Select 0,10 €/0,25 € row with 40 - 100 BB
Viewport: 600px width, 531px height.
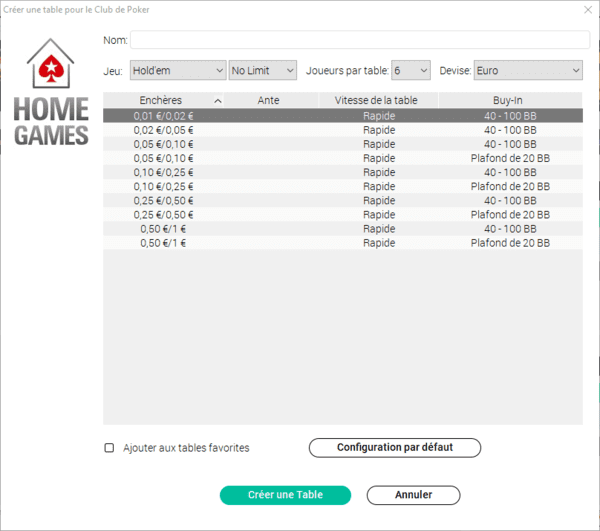click(343, 173)
